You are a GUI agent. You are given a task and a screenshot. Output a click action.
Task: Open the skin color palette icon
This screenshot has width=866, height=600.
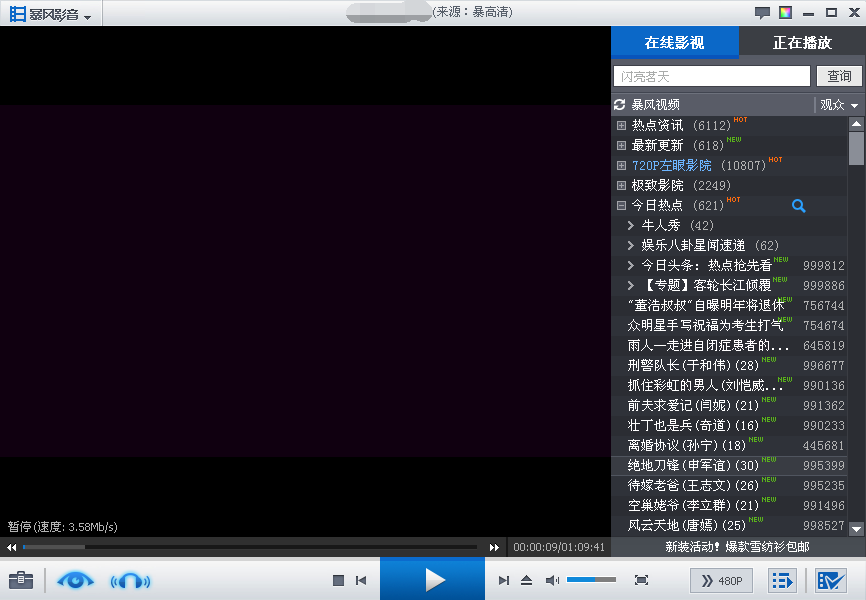pyautogui.click(x=785, y=12)
